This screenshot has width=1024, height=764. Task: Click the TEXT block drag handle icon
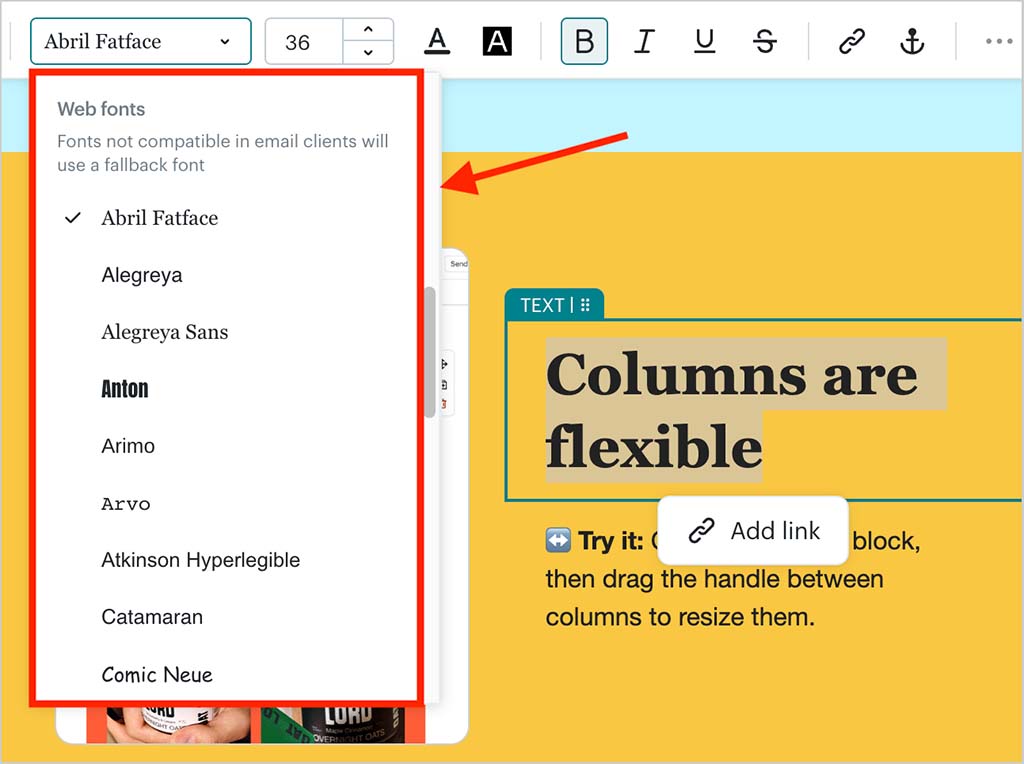point(585,305)
